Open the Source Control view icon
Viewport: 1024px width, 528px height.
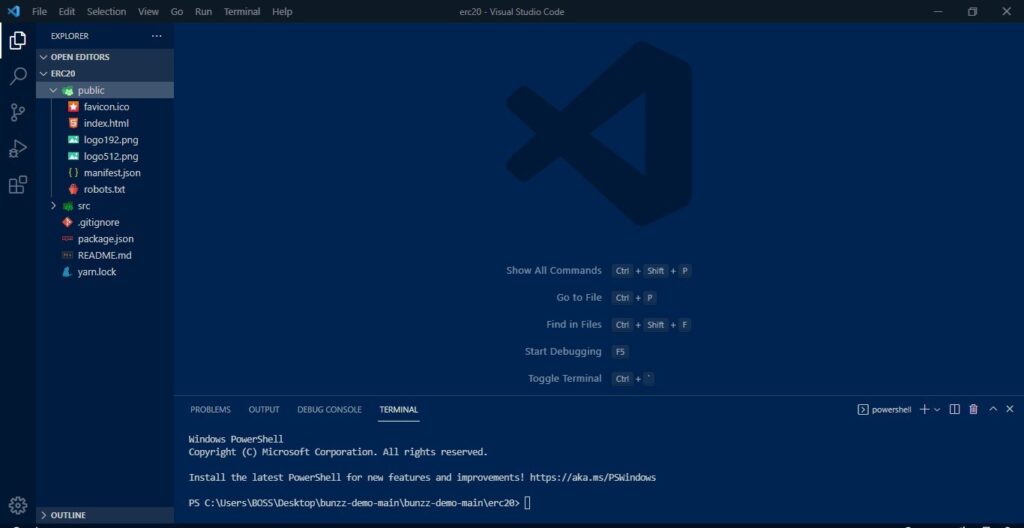(x=18, y=112)
